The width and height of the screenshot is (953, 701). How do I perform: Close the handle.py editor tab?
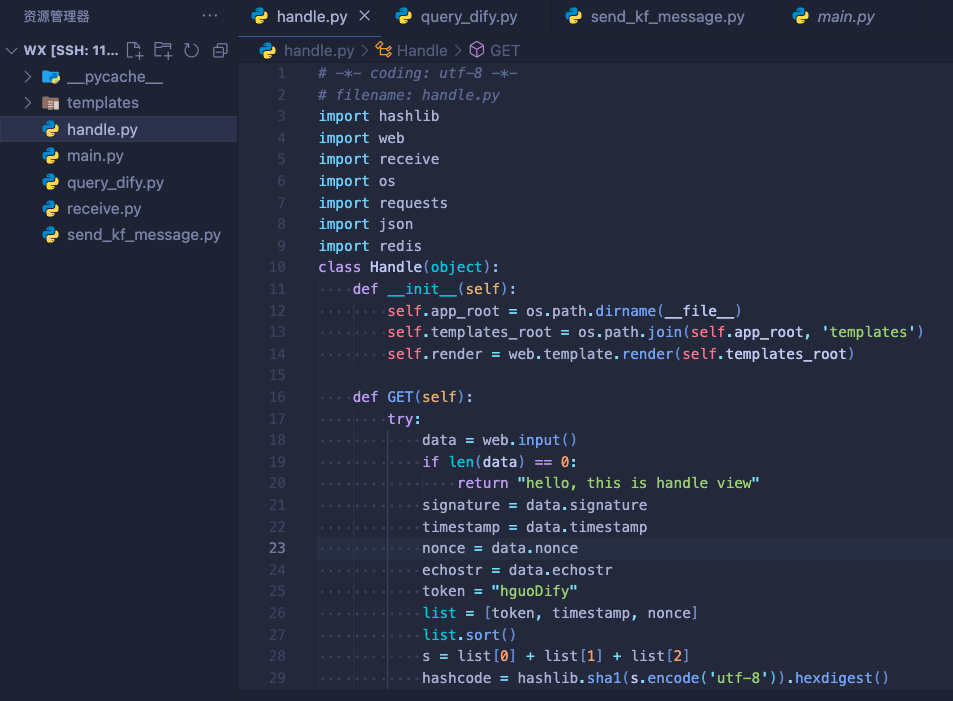(x=364, y=16)
